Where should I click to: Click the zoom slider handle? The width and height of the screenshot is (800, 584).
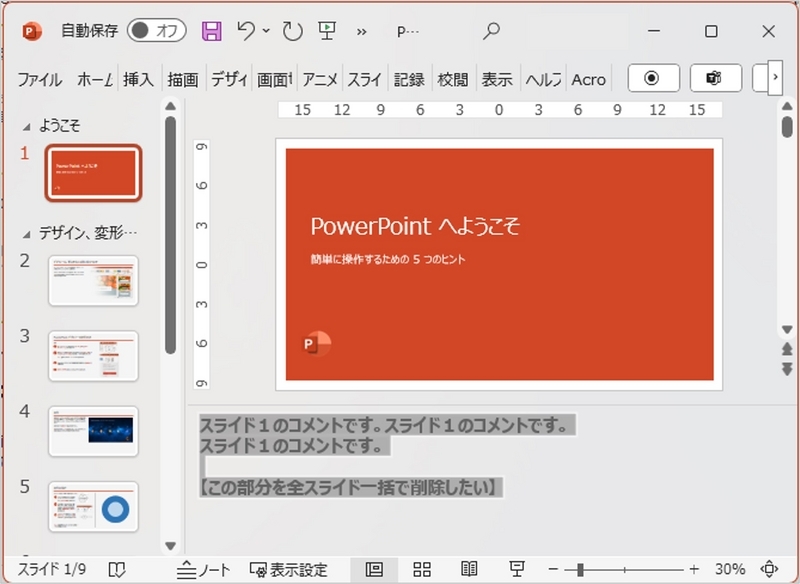click(x=580, y=569)
